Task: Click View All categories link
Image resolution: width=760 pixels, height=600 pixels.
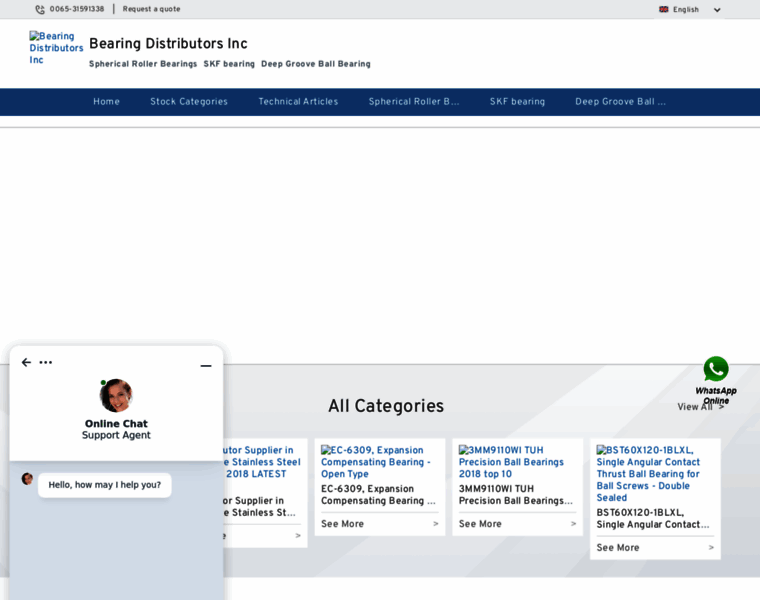Action: [698, 407]
